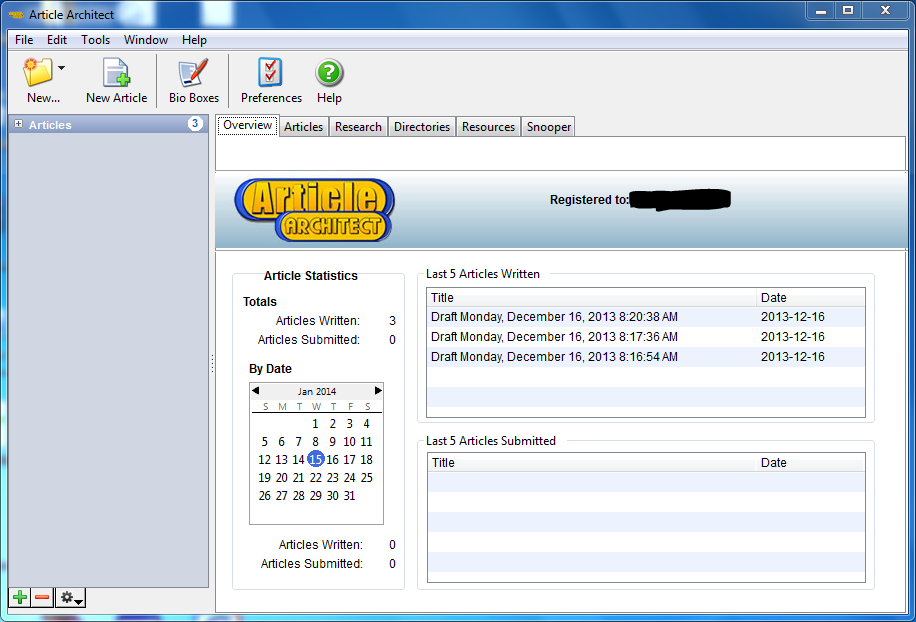Open the dropdown arrow beside New...
Viewport: 916px width, 622px height.
point(61,68)
